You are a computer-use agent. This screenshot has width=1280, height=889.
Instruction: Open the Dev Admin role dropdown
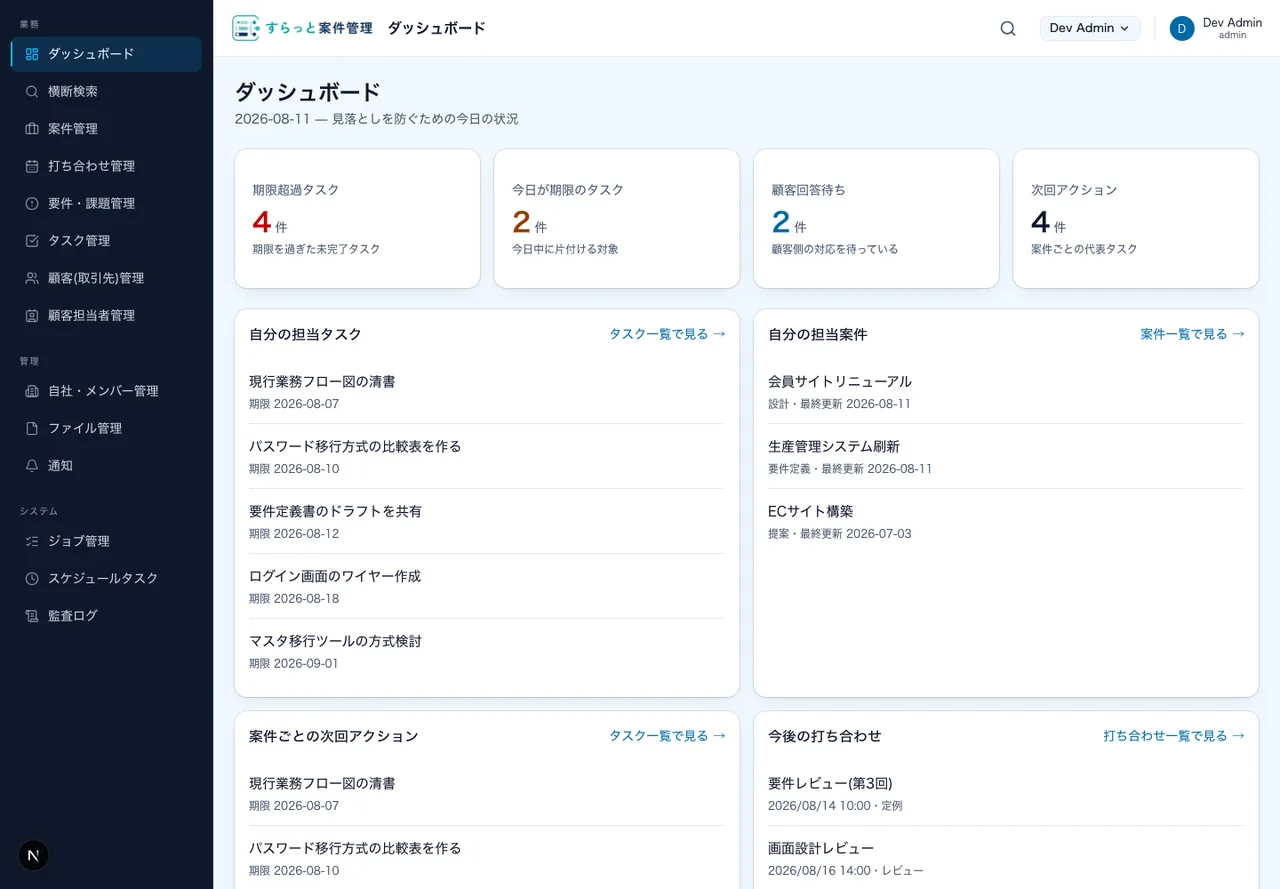tap(1090, 28)
